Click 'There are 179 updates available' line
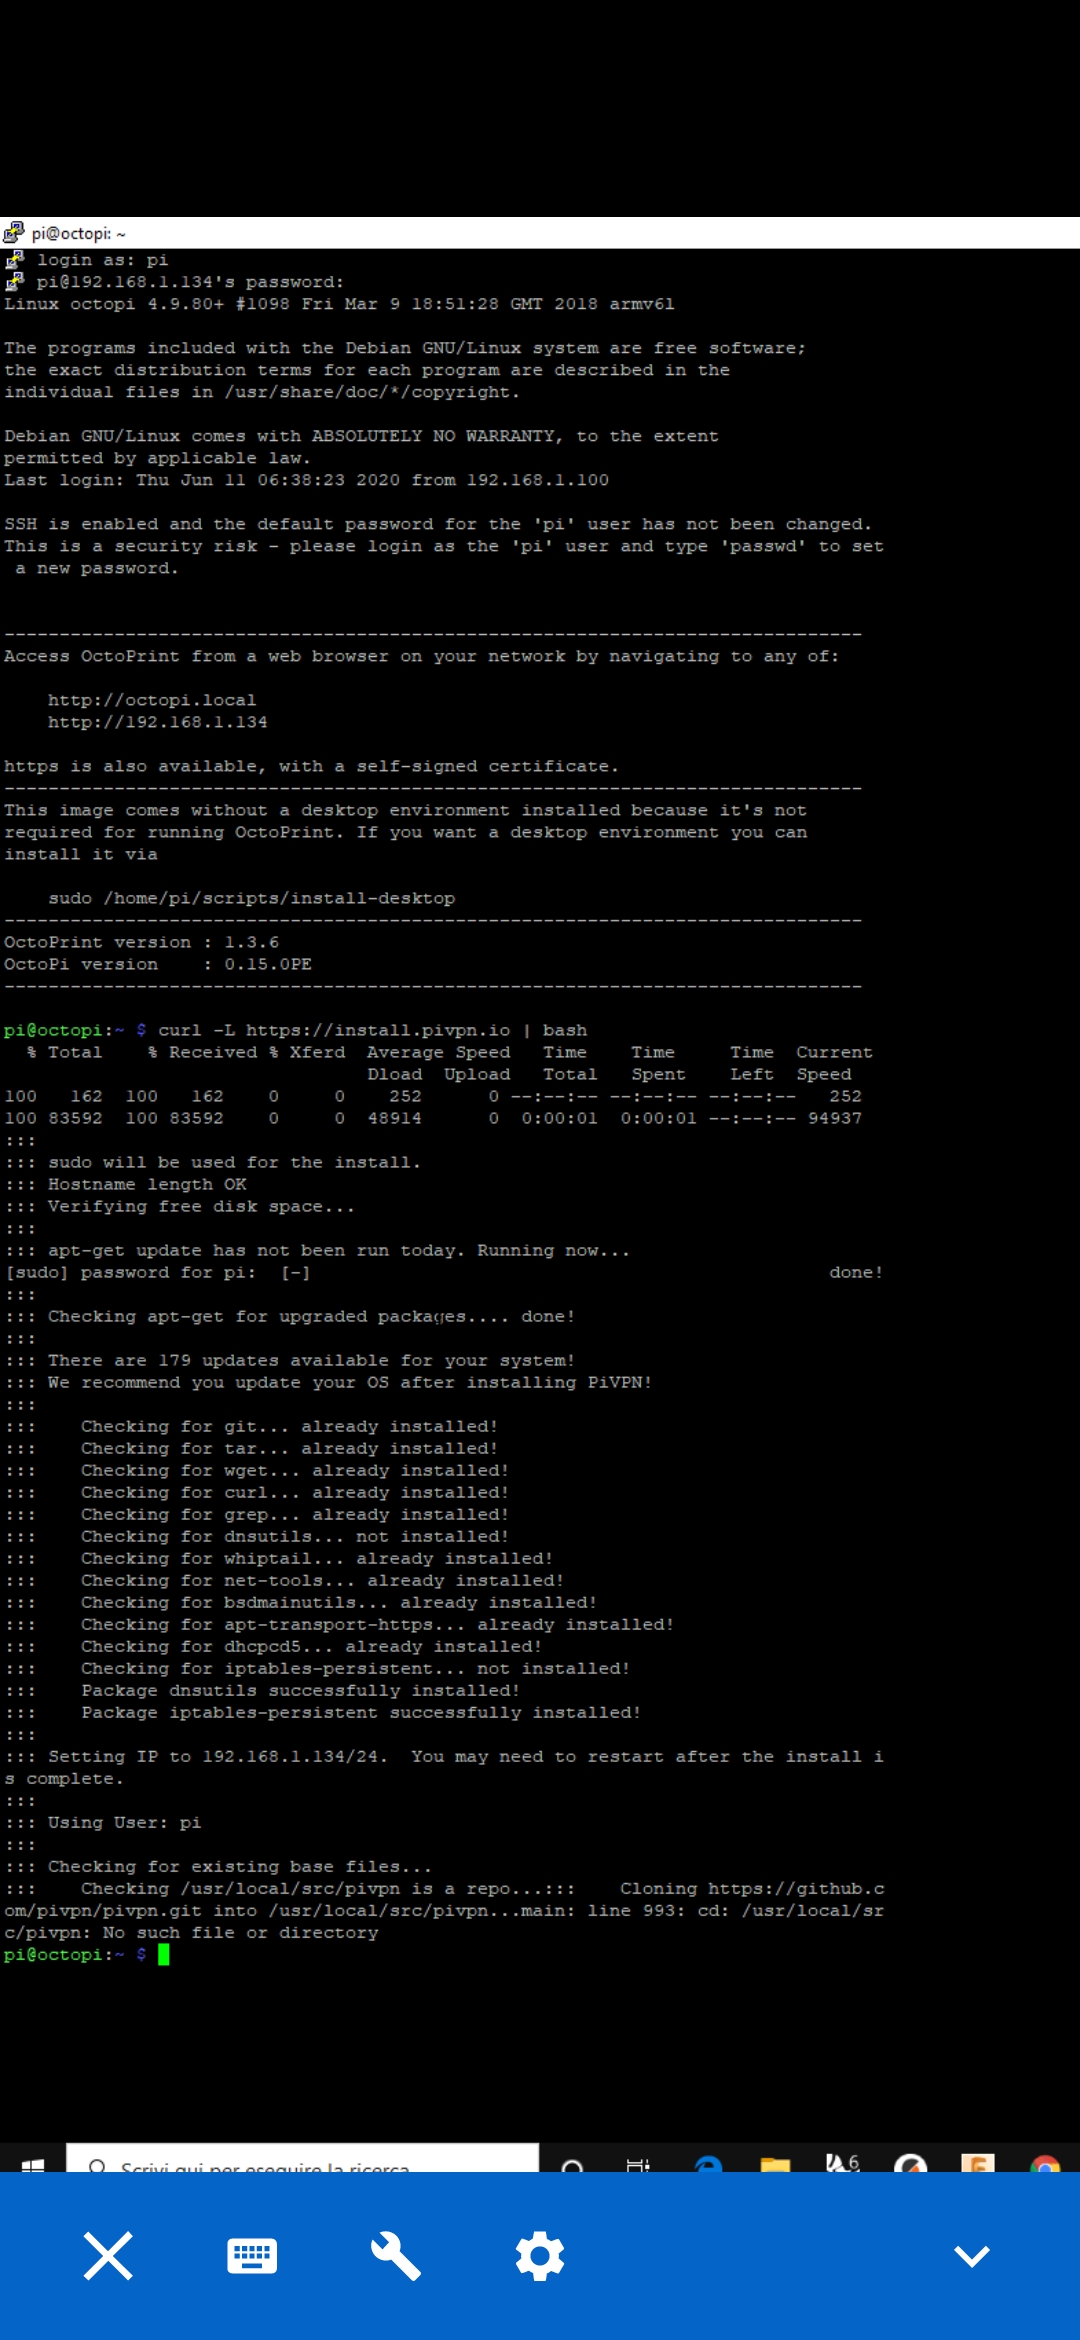The height and width of the screenshot is (2340, 1080). [x=311, y=1360]
